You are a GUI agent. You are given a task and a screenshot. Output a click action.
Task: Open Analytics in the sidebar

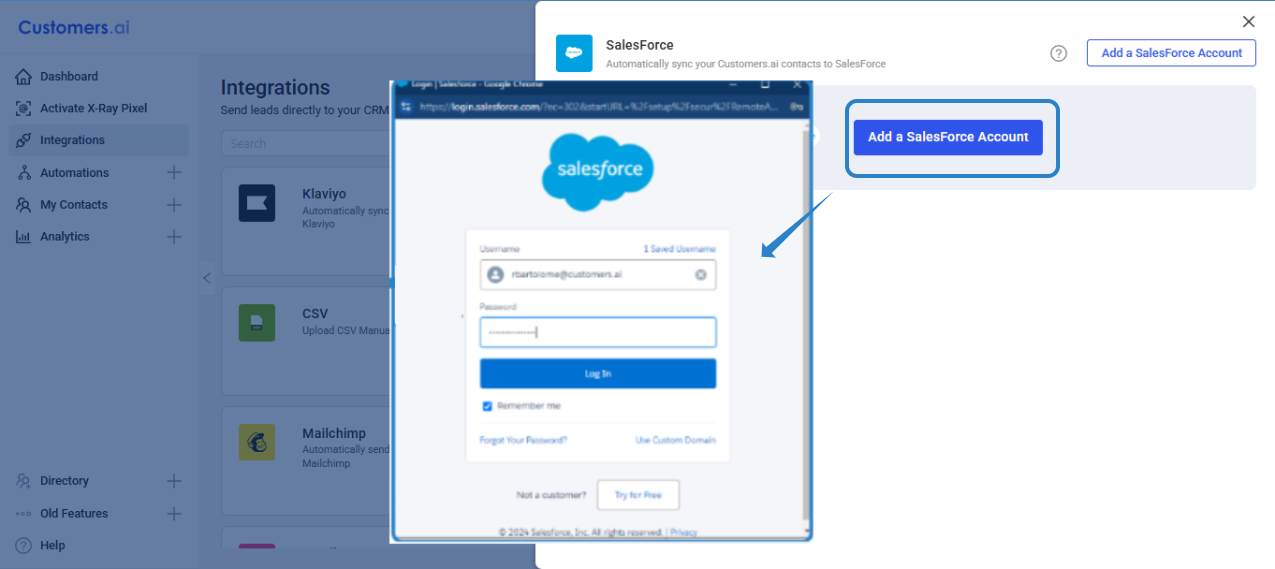(x=65, y=237)
